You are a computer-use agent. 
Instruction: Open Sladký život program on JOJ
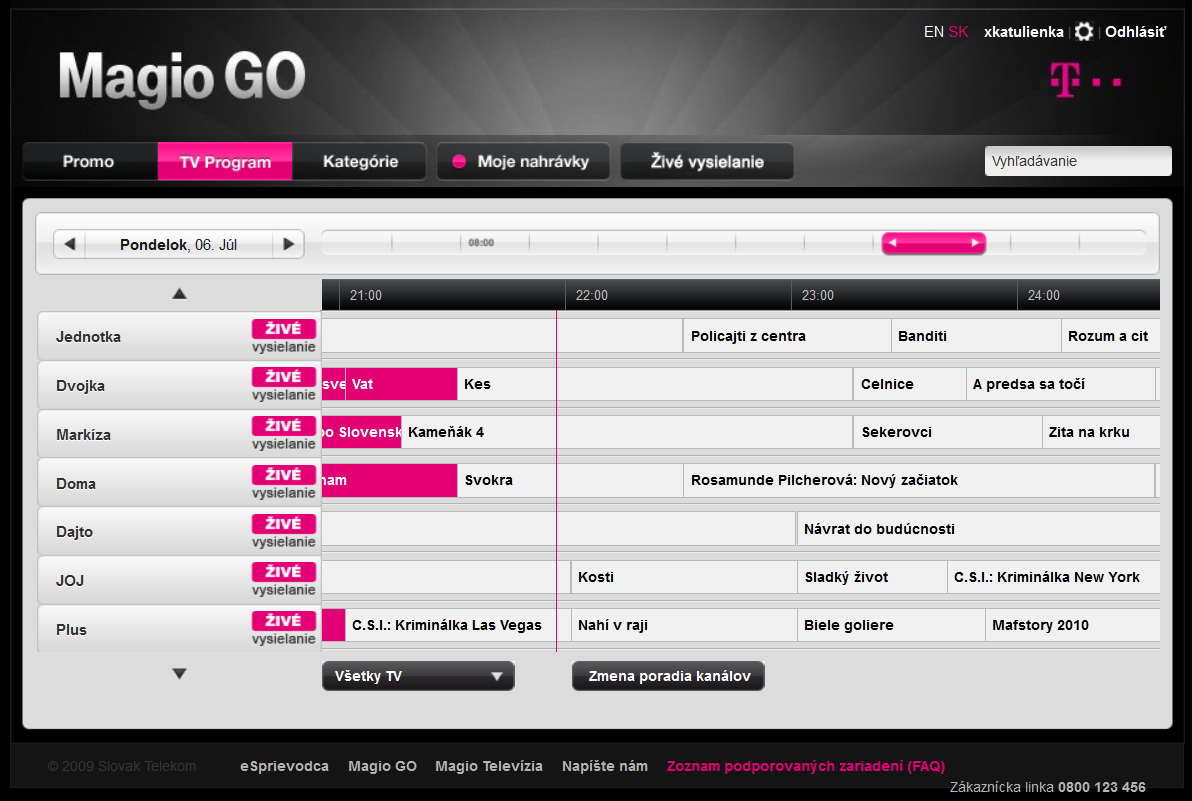tap(872, 577)
